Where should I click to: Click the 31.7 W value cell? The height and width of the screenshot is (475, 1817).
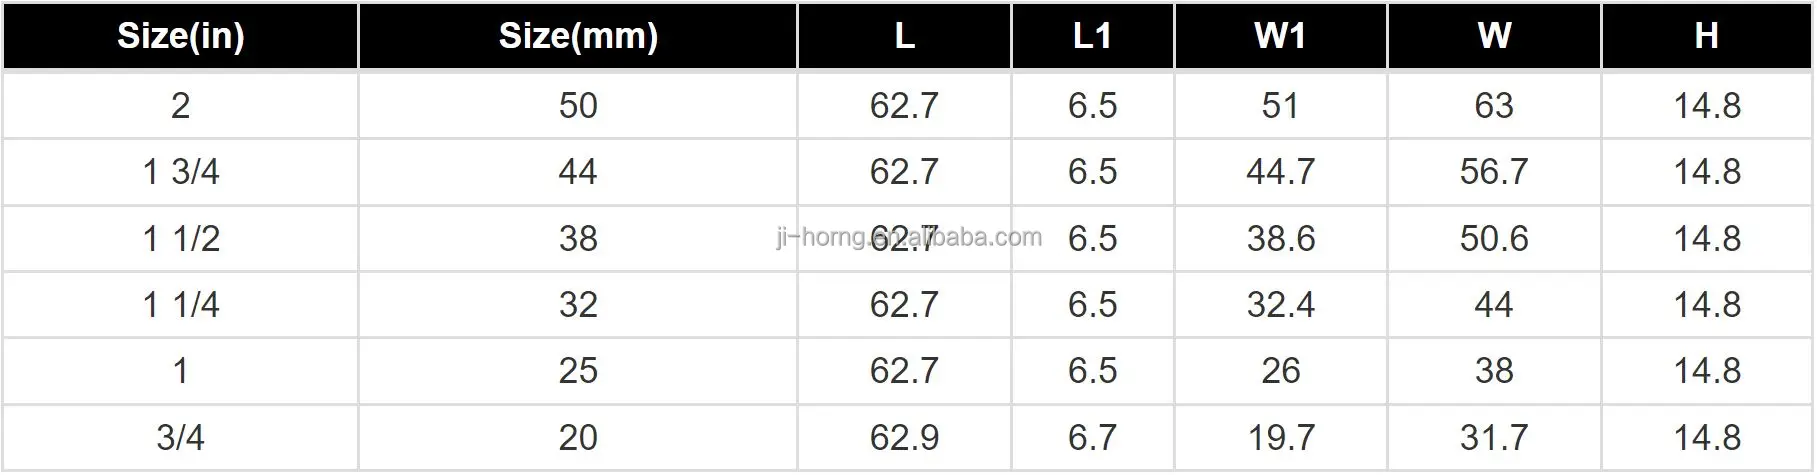(1494, 437)
